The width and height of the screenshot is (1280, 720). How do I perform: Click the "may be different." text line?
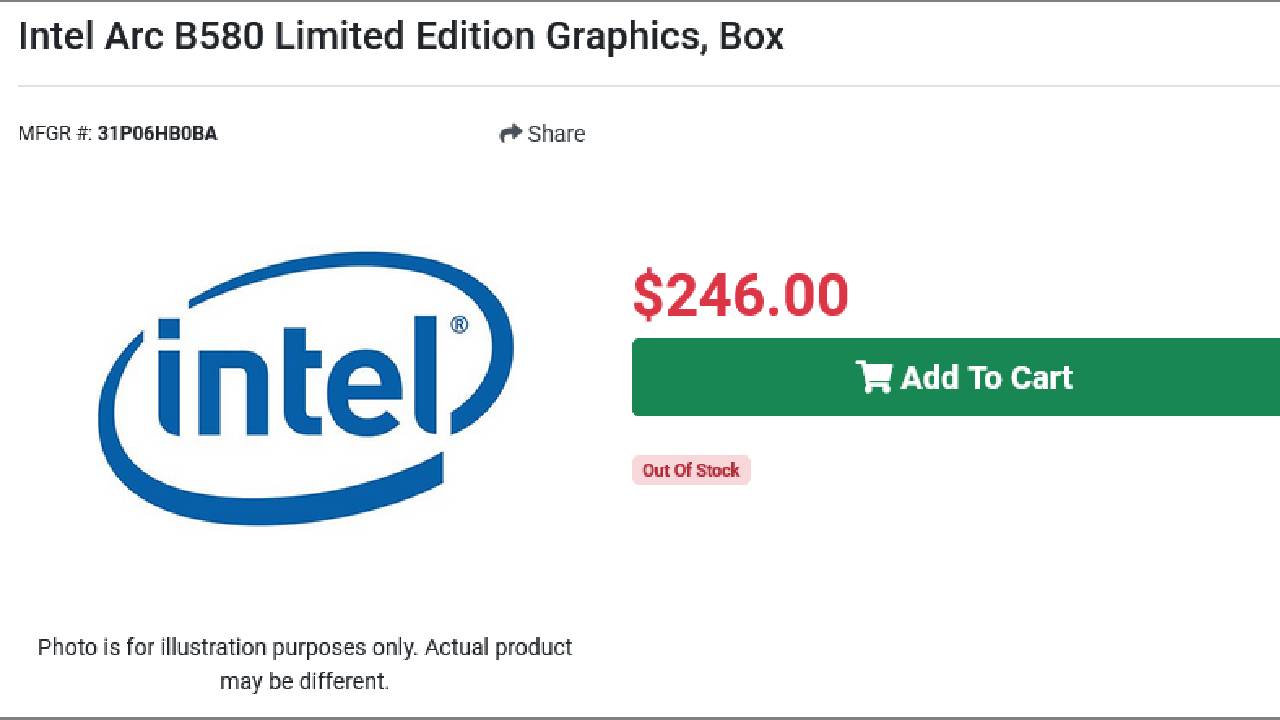304,682
